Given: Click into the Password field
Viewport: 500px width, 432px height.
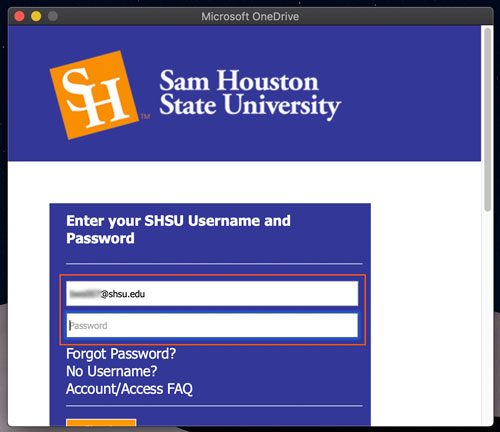Looking at the screenshot, I should (x=212, y=325).
